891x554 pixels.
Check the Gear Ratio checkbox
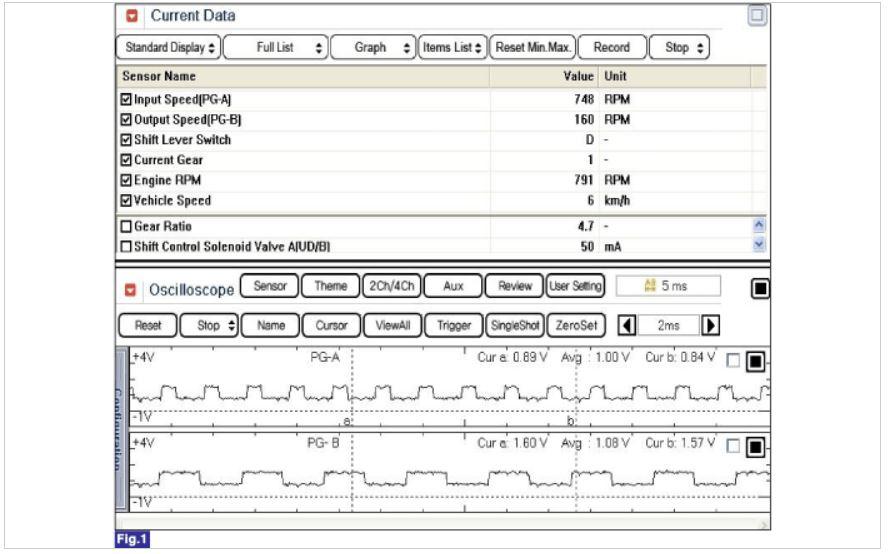[x=126, y=227]
